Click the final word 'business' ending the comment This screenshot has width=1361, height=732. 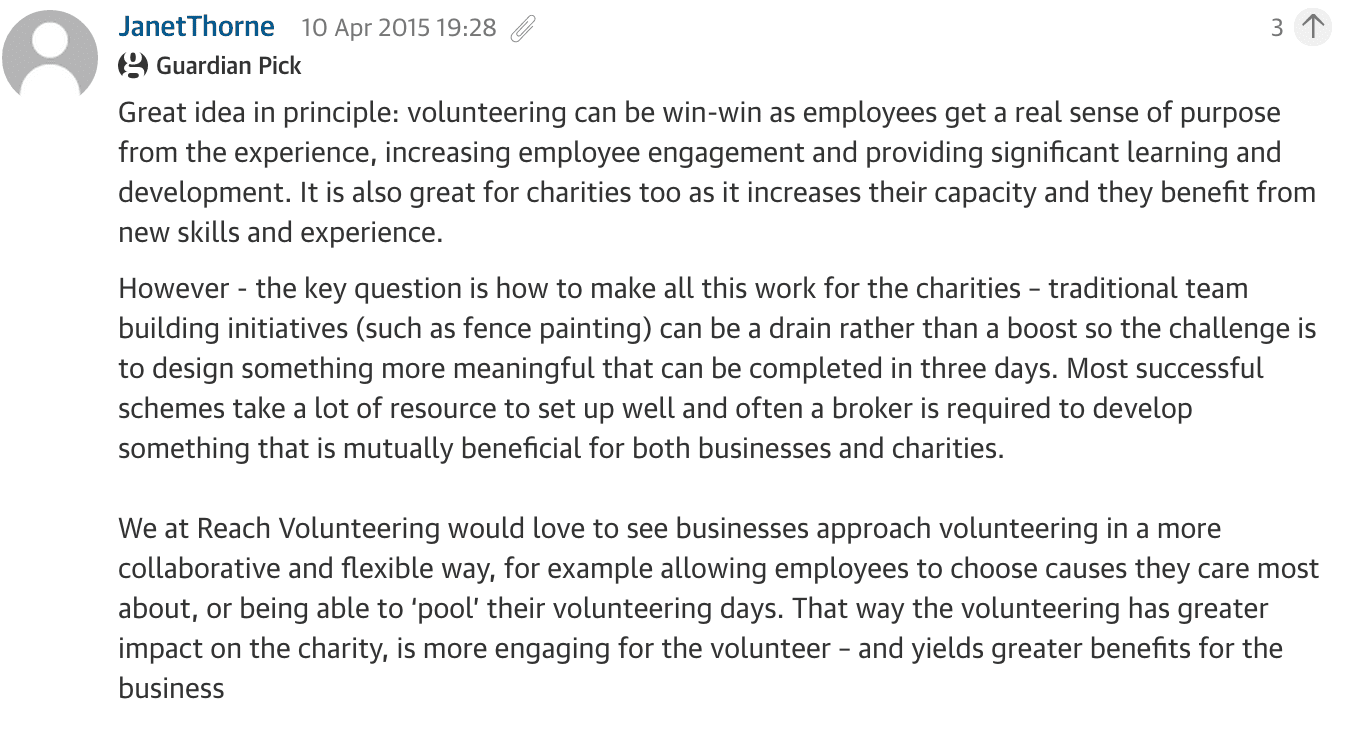tap(171, 688)
